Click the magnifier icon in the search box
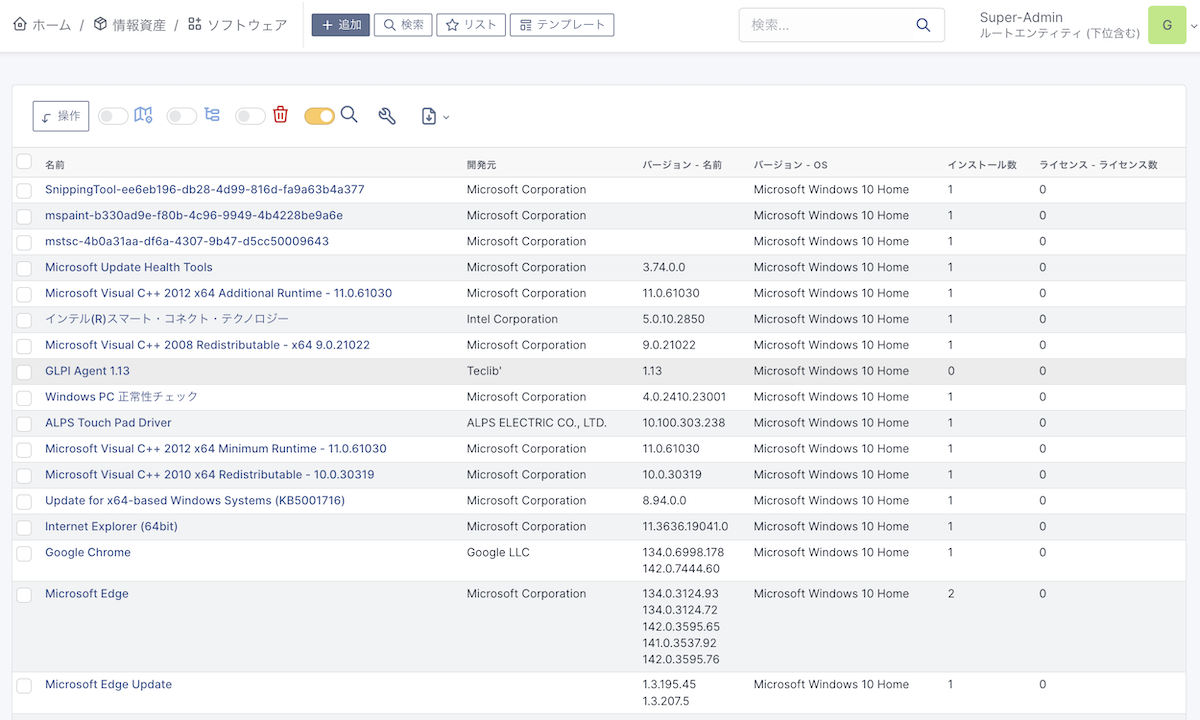Viewport: 1200px width, 720px height. click(922, 25)
